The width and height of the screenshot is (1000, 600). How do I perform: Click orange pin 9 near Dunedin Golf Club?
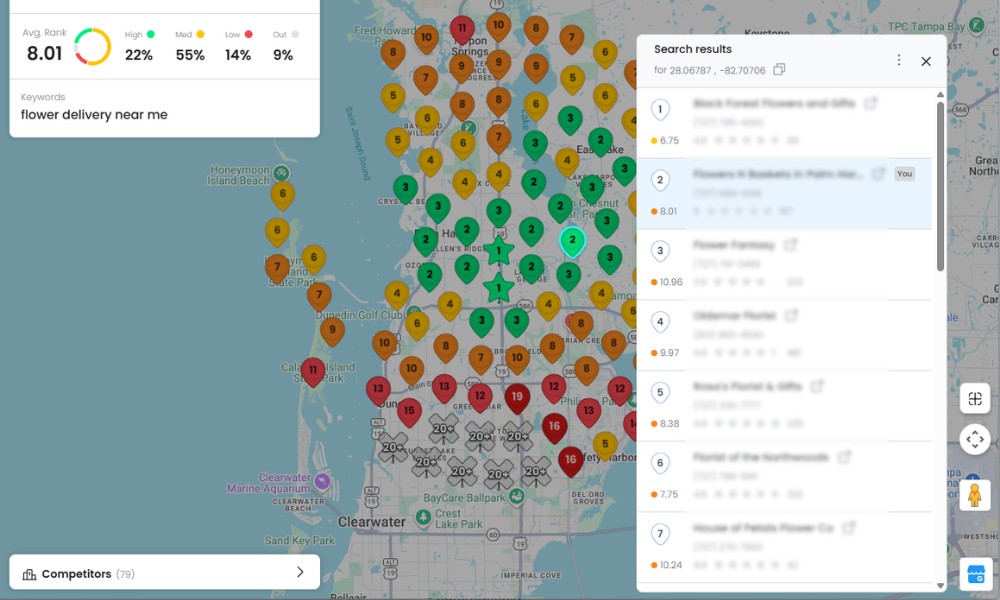(x=332, y=332)
